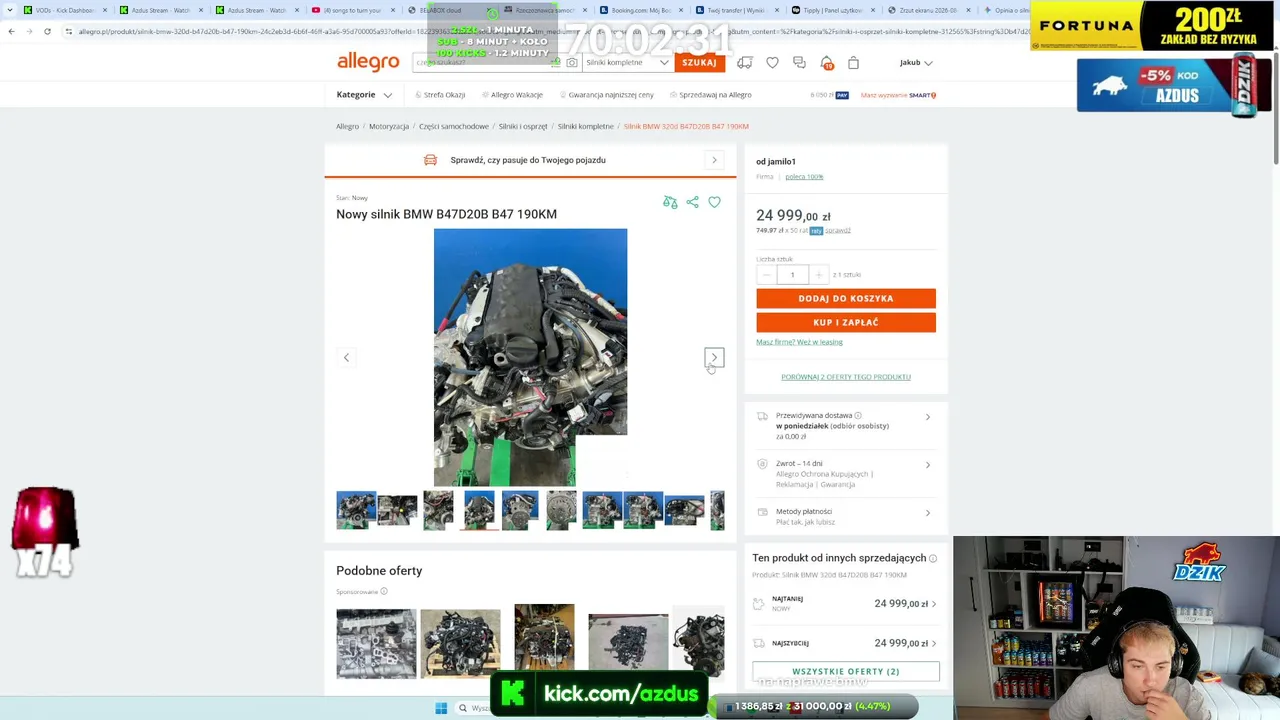Viewport: 1280px width, 720px height.
Task: Switch to the Twój transfer browser tab
Action: pos(736,10)
